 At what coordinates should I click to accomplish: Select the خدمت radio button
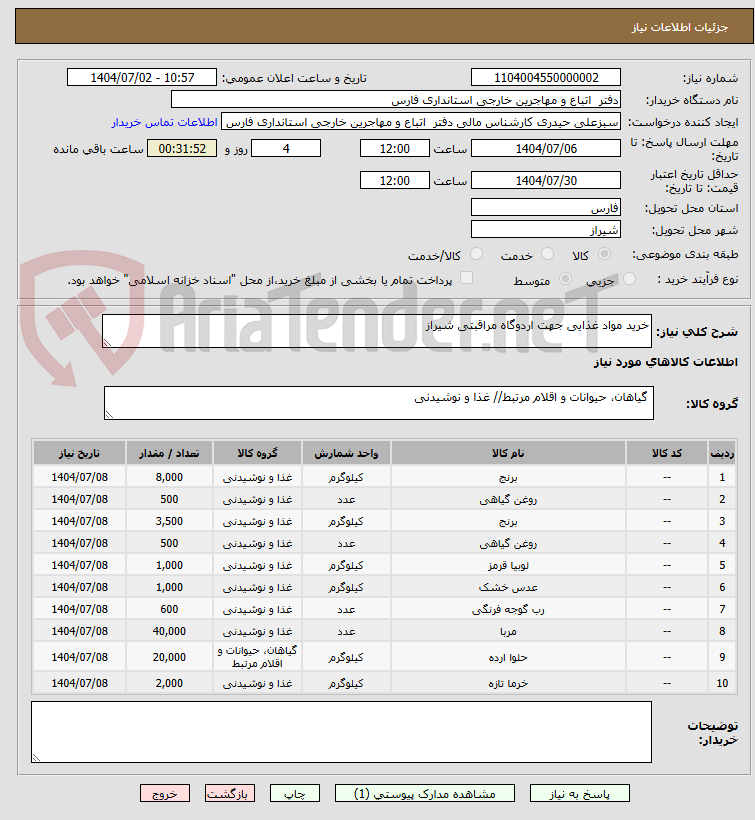(547, 254)
